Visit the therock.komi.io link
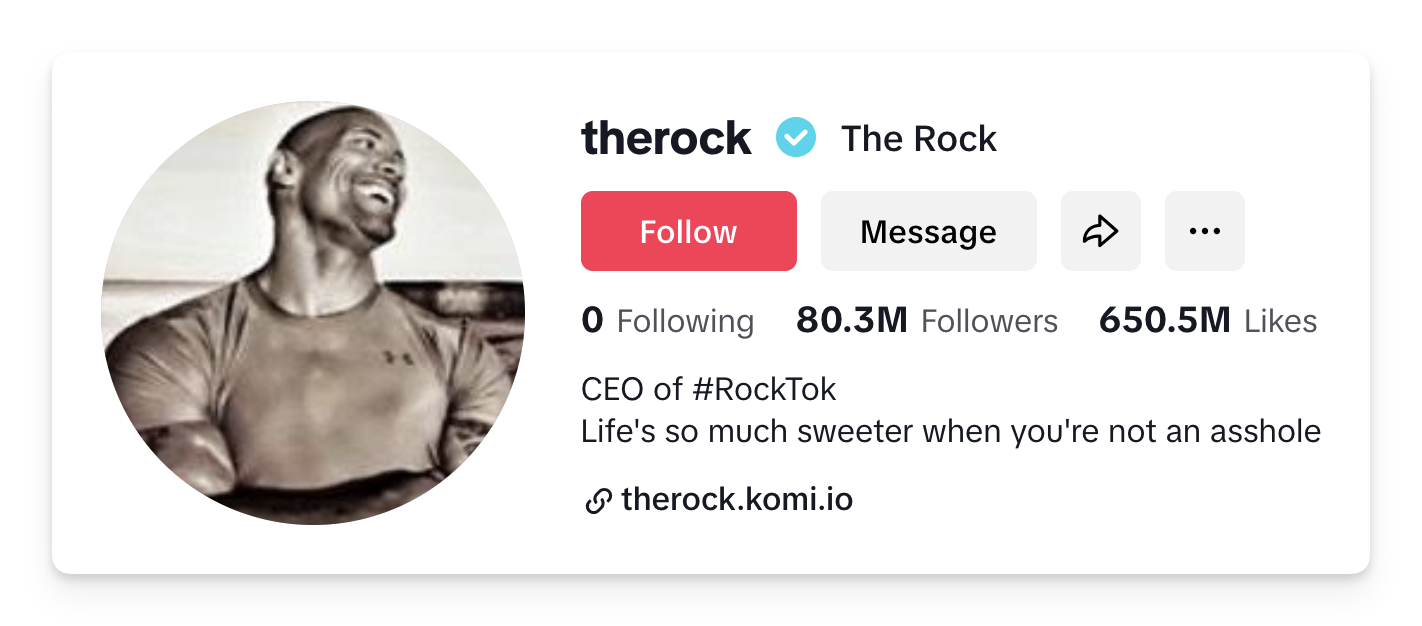 [x=737, y=499]
